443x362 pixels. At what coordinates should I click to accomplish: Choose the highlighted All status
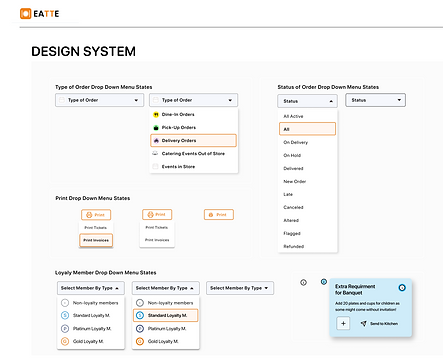[307, 129]
